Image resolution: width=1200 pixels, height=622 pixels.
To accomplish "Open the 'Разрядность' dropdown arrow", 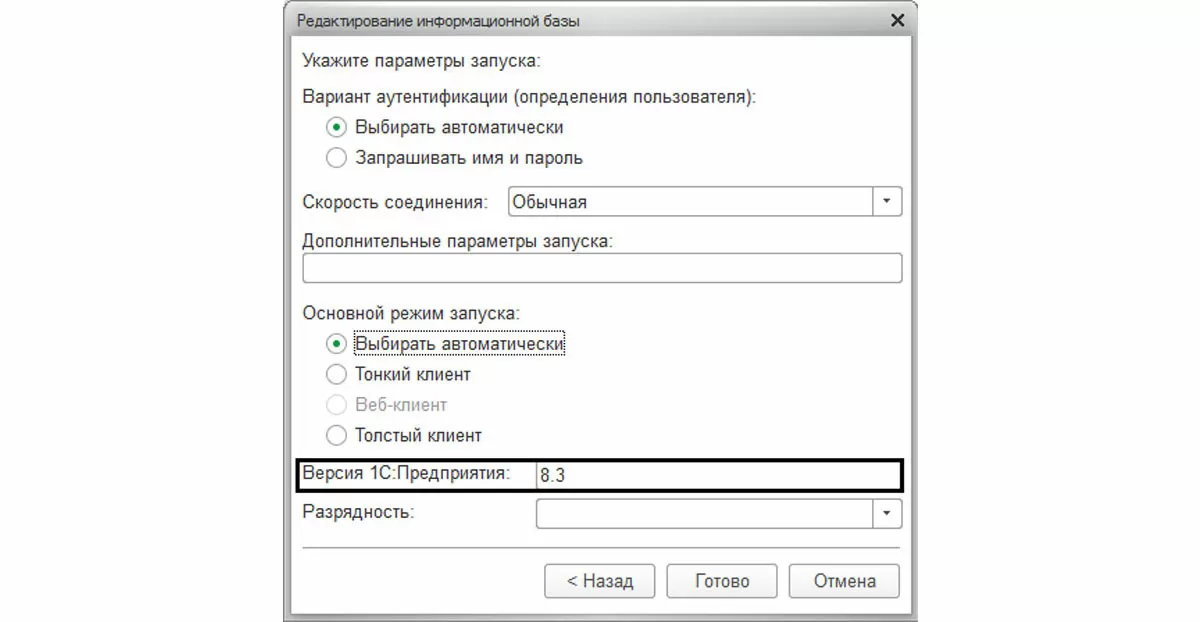I will (887, 514).
